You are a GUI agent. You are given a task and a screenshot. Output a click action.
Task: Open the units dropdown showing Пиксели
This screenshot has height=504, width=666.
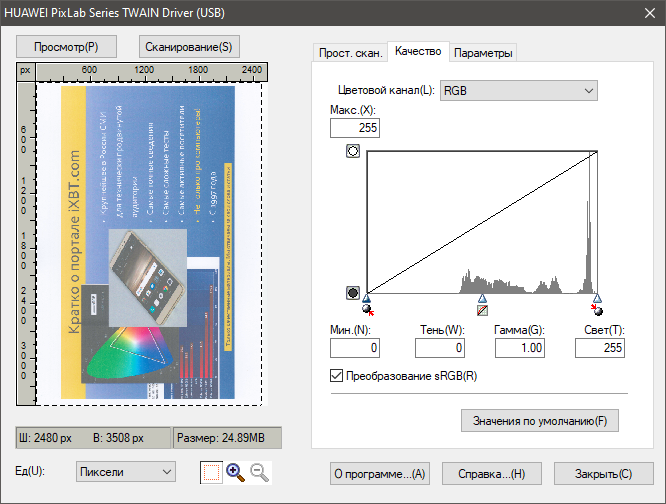tap(126, 472)
